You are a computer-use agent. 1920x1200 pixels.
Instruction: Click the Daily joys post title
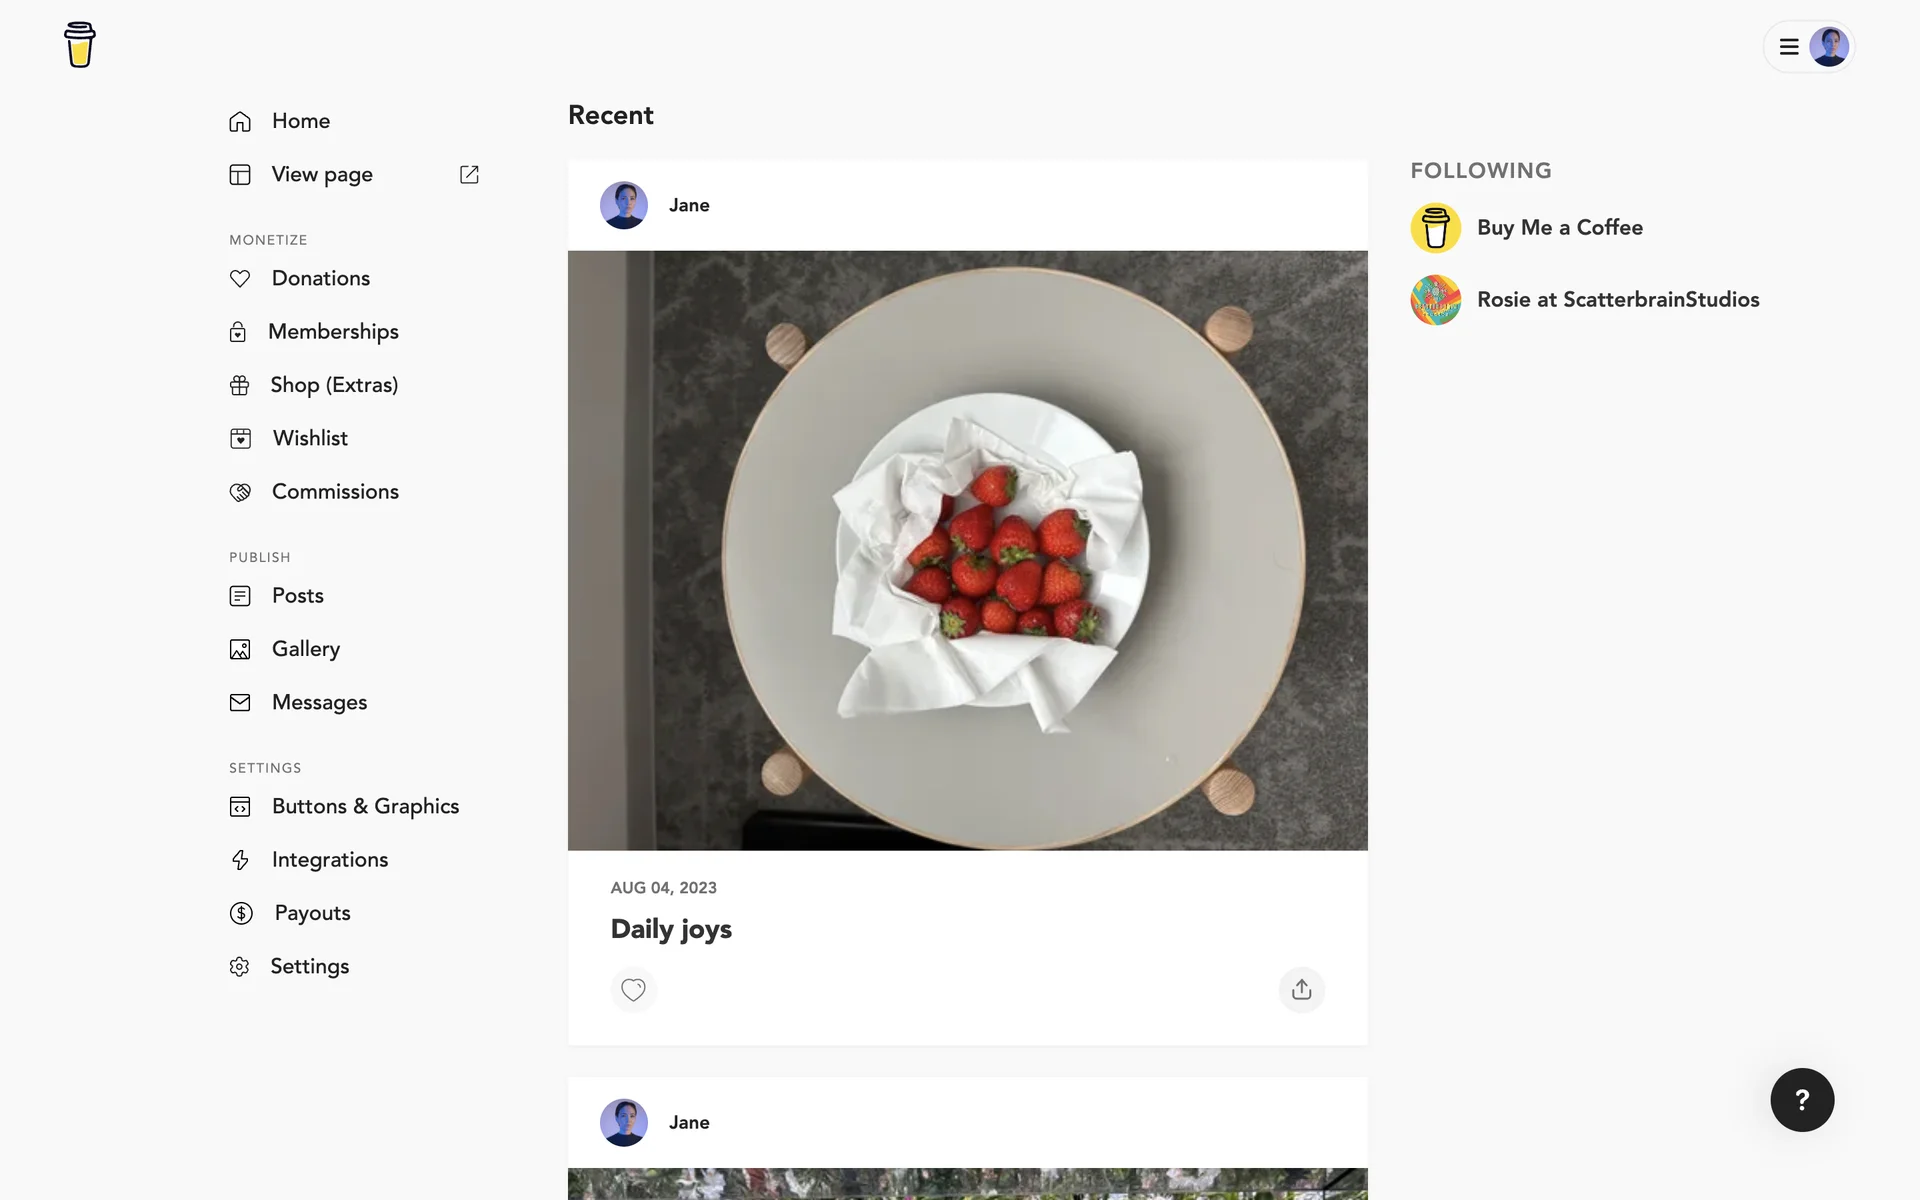[x=671, y=929]
